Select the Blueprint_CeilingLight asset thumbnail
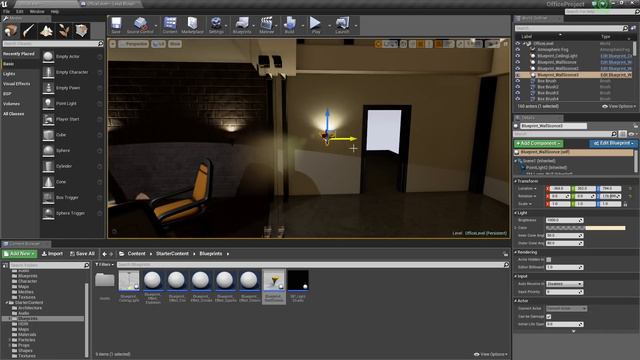This screenshot has height=360, width=640. [x=129, y=287]
